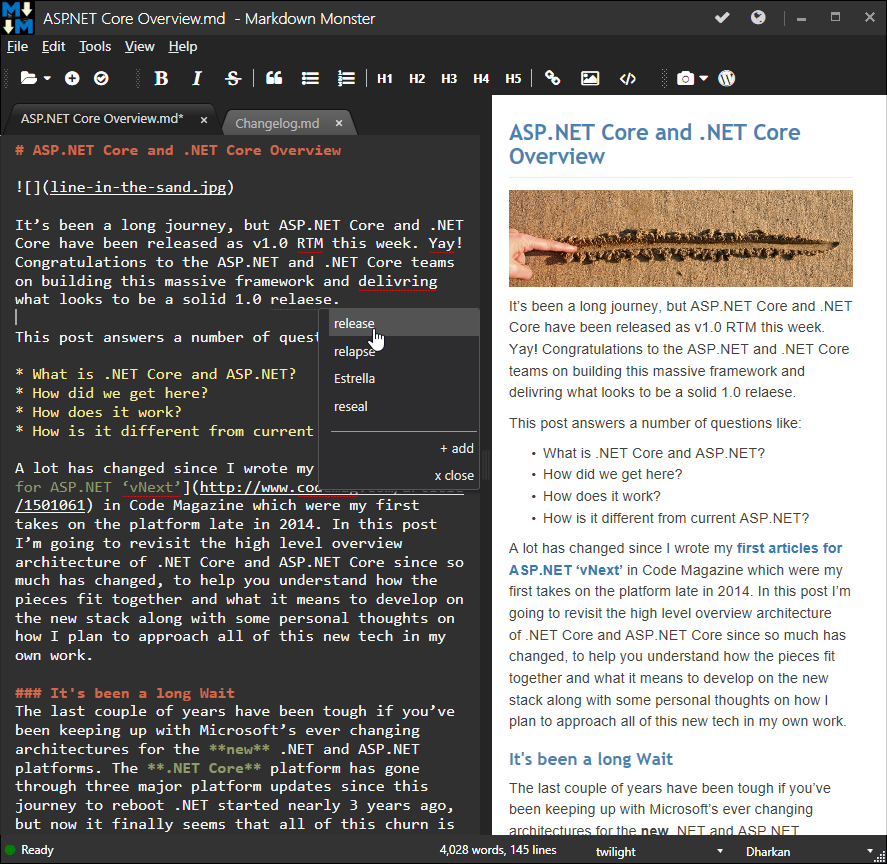Apply H4 heading
The image size is (887, 864).
pos(481,79)
